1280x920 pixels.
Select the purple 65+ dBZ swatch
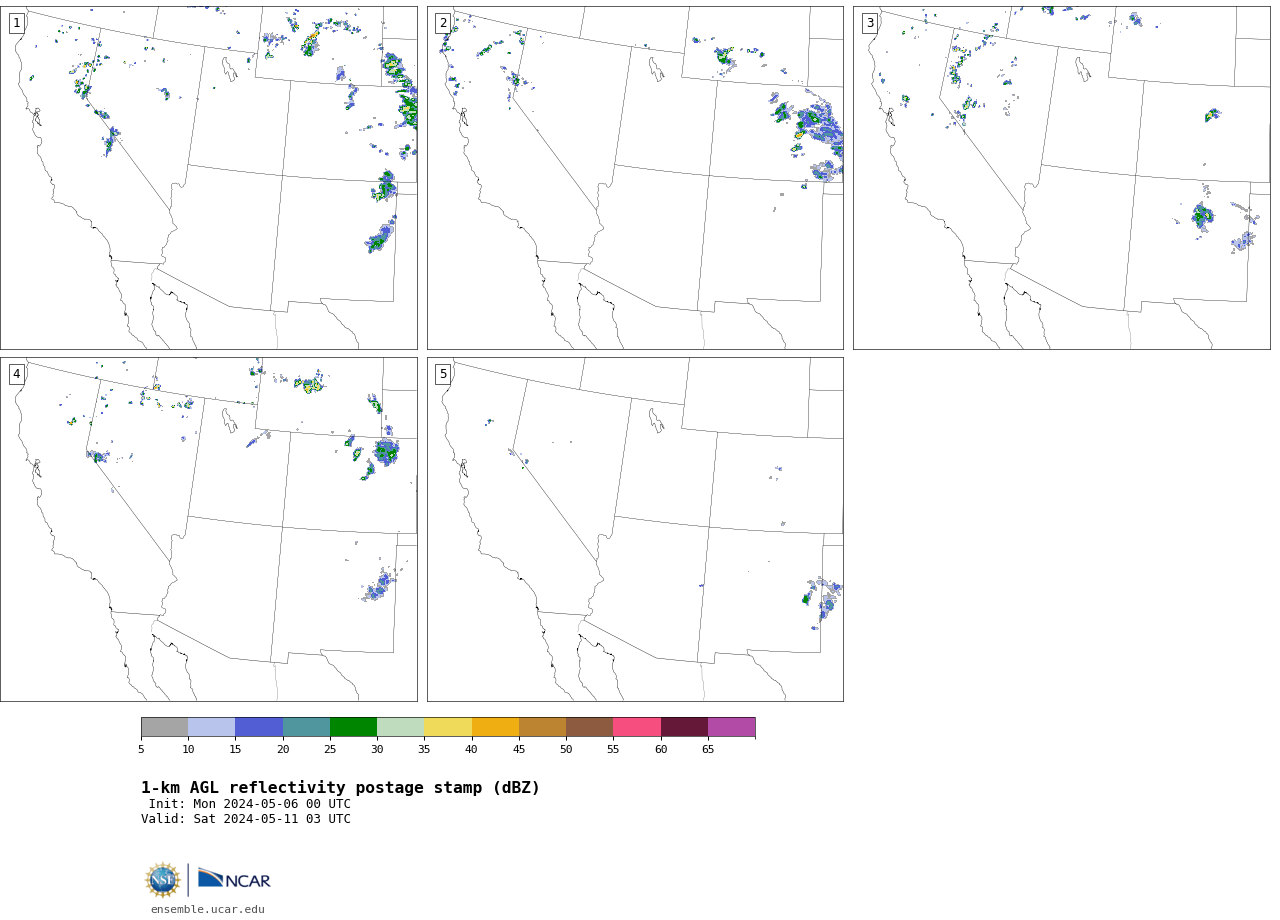pyautogui.click(x=732, y=727)
